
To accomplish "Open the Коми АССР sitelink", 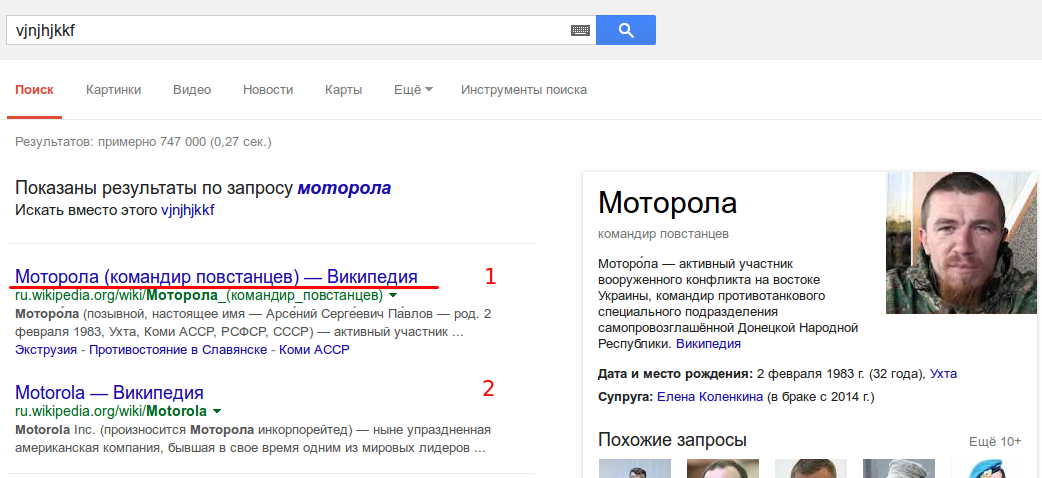I will pyautogui.click(x=314, y=349).
